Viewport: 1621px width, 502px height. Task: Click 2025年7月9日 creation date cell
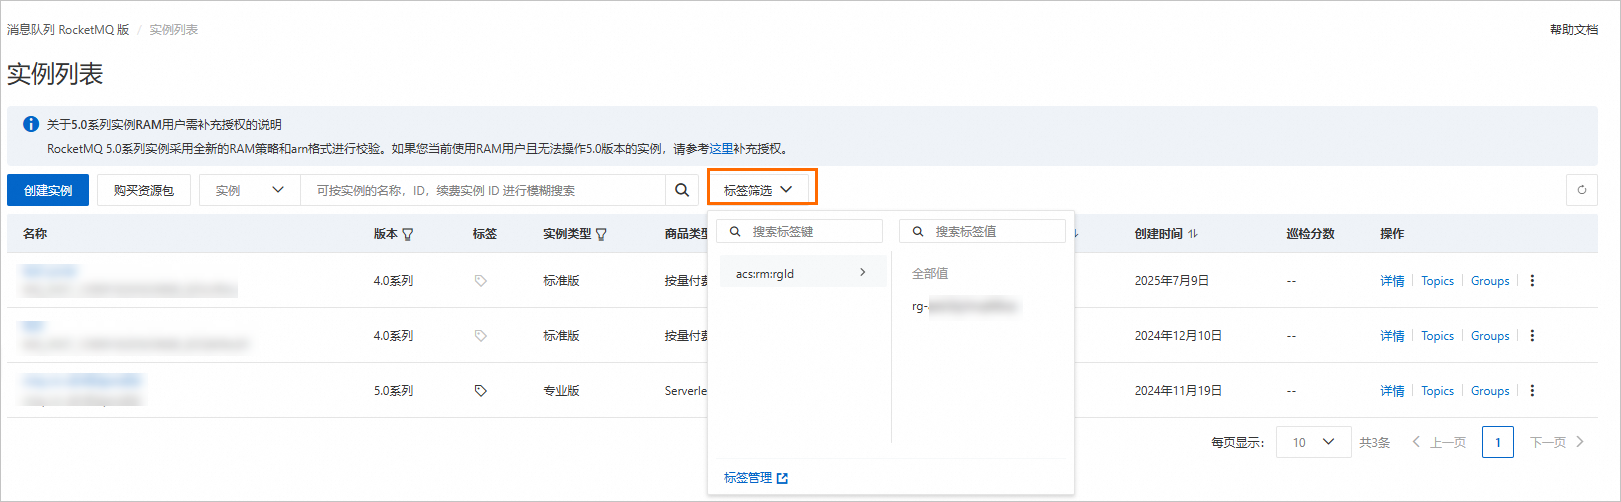[1172, 281]
